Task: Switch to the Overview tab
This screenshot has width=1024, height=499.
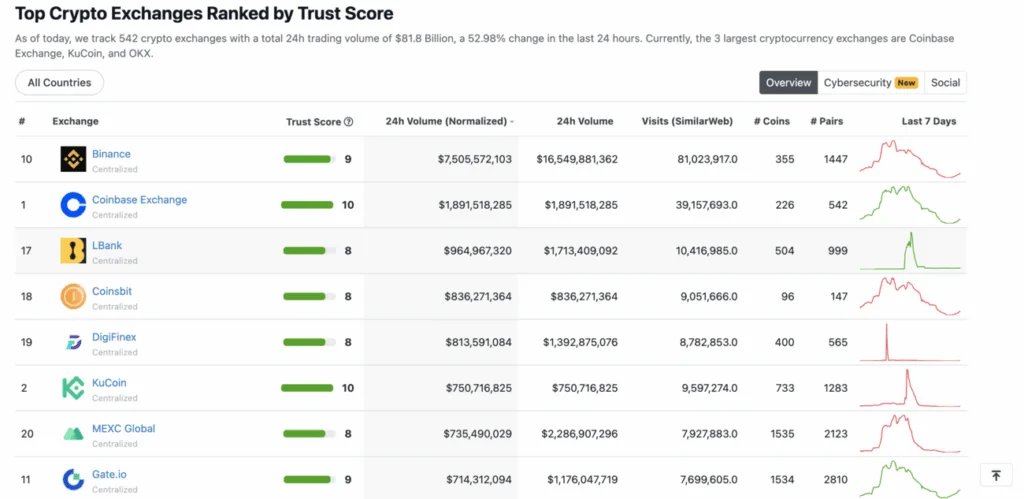Action: click(x=788, y=83)
